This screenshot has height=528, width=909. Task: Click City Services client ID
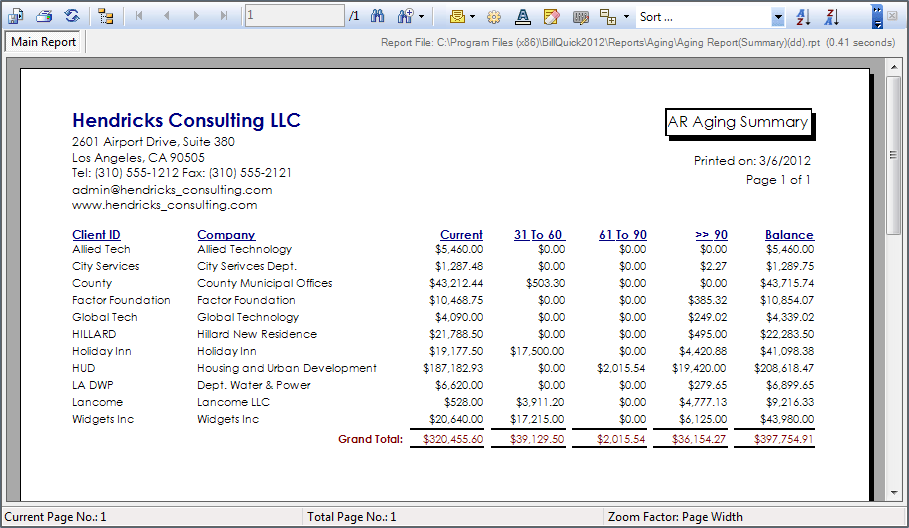pyautogui.click(x=106, y=266)
